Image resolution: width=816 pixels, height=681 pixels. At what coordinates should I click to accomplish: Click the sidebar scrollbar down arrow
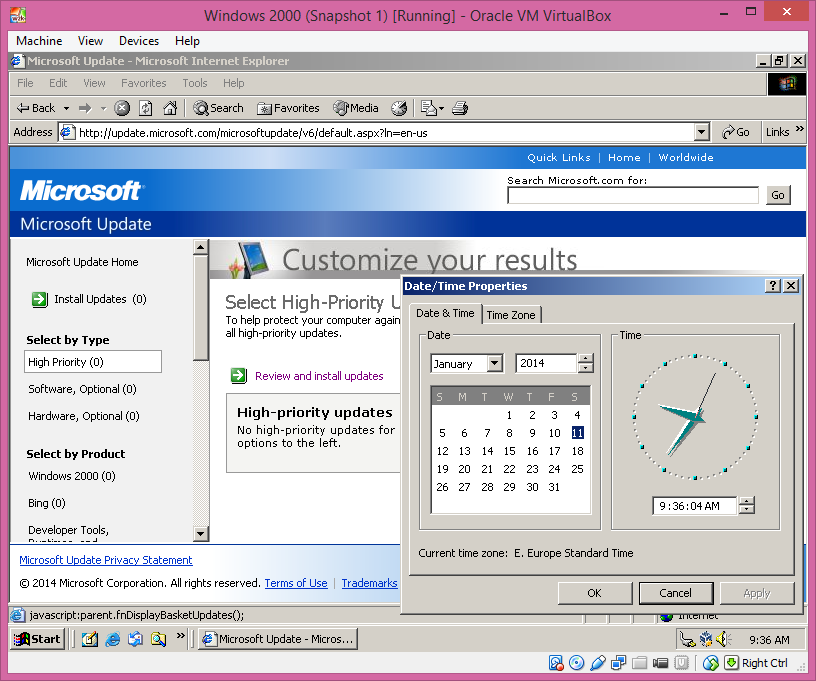[200, 533]
